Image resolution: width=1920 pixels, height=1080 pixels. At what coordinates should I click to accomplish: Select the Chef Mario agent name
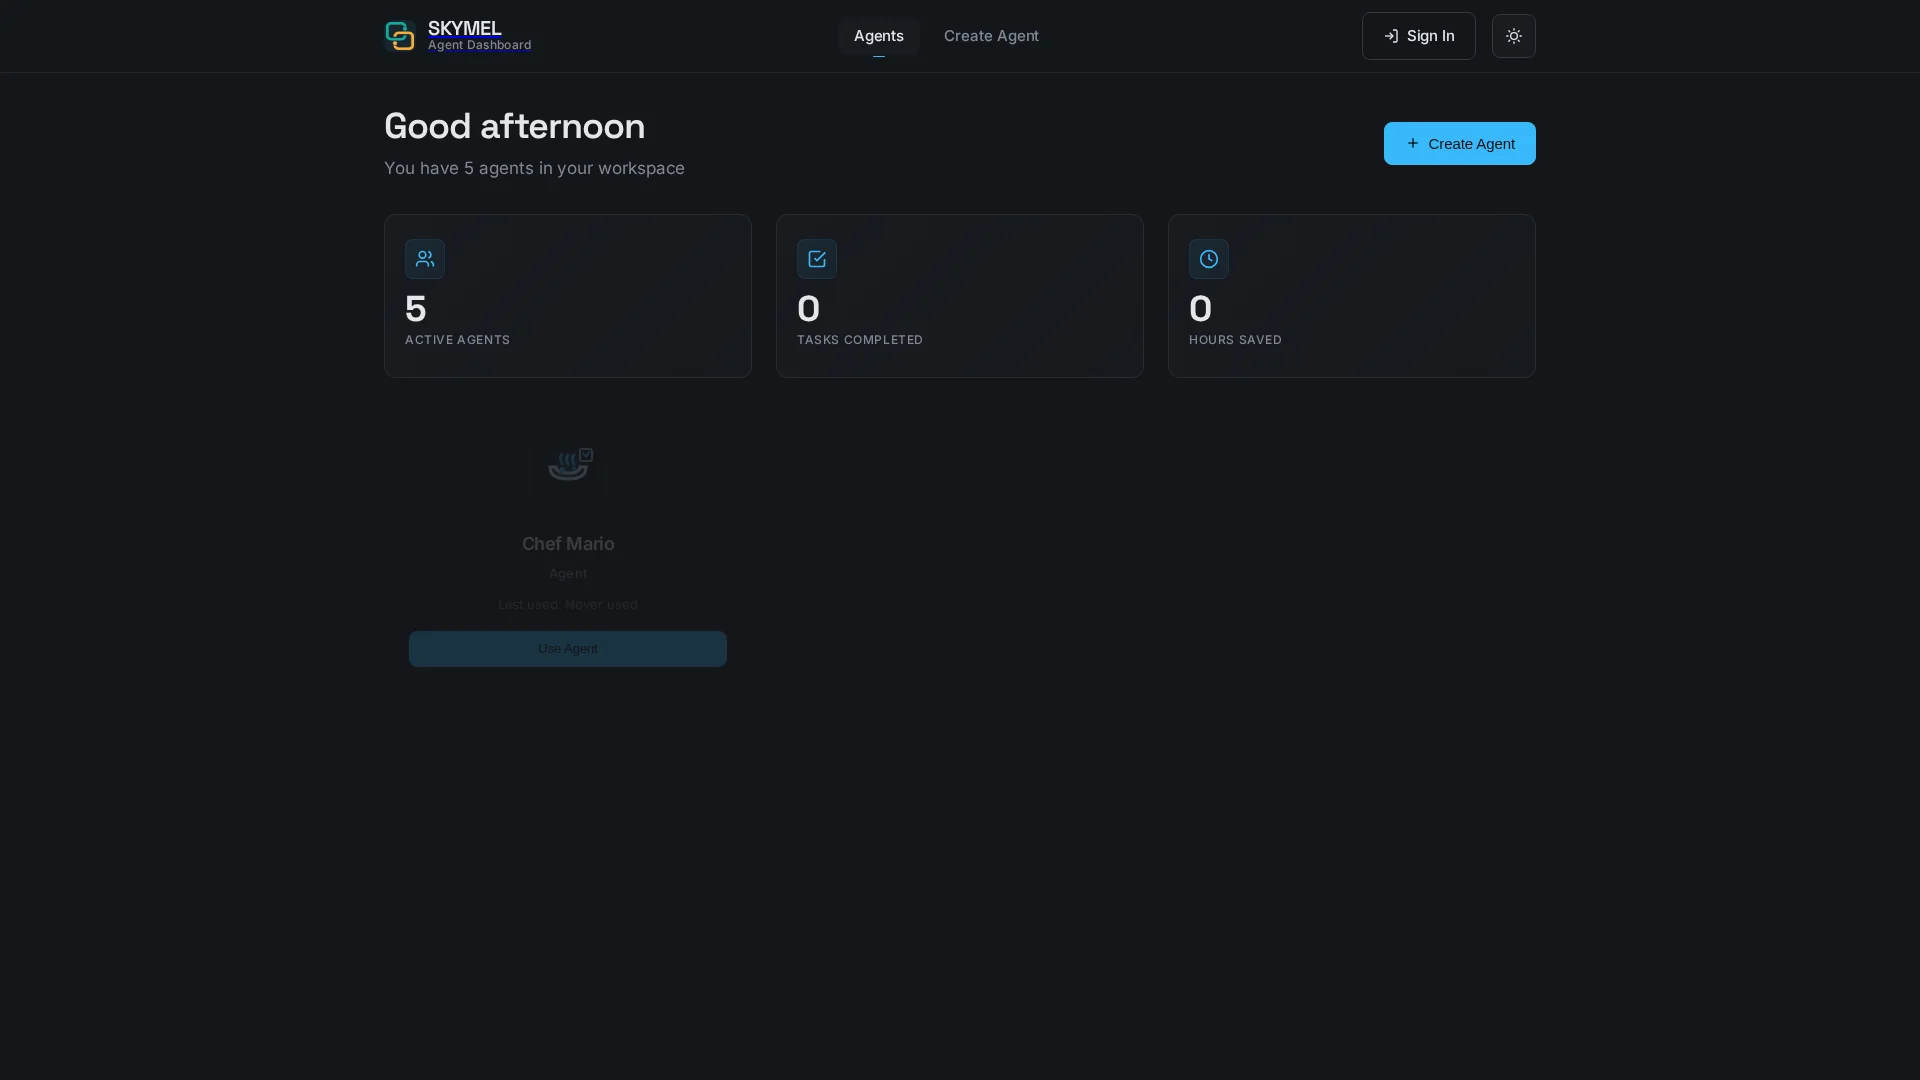(x=567, y=544)
